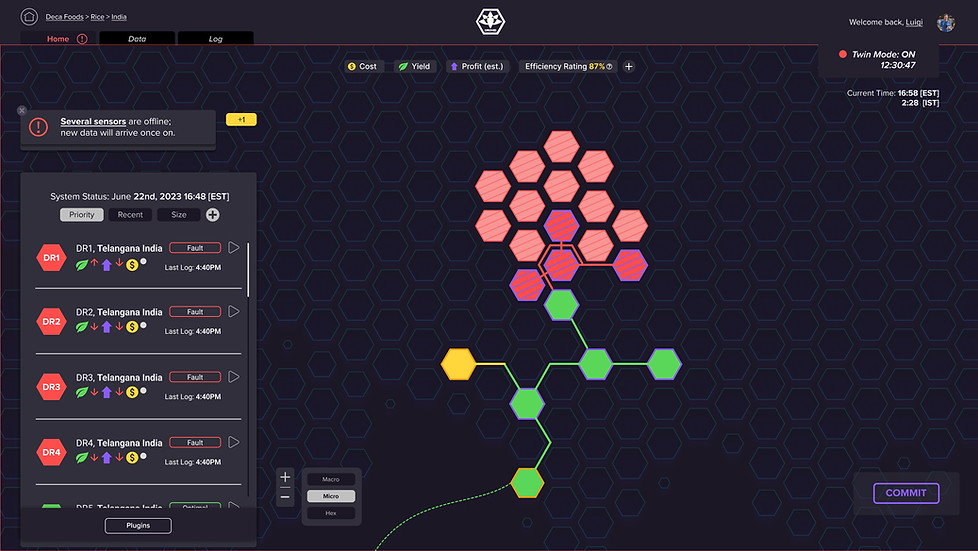The width and height of the screenshot is (978, 551).
Task: Click DR1 profit purple arrow icon
Action: click(107, 265)
